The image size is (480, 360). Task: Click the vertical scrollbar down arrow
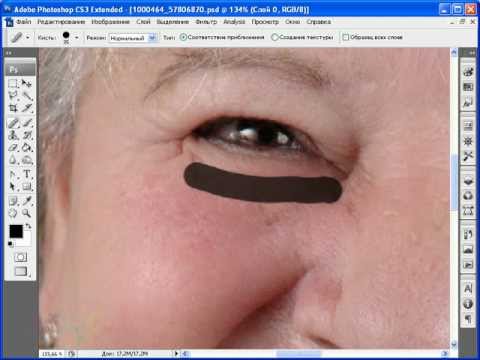click(x=454, y=344)
